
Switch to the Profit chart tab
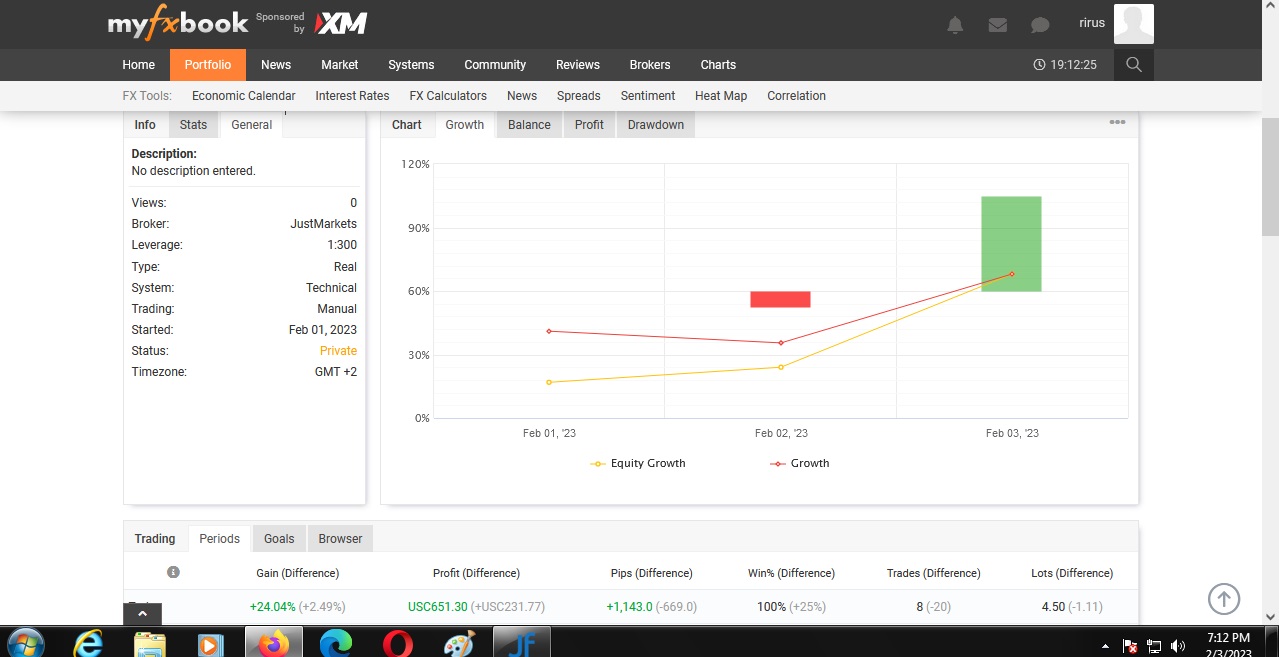point(590,125)
